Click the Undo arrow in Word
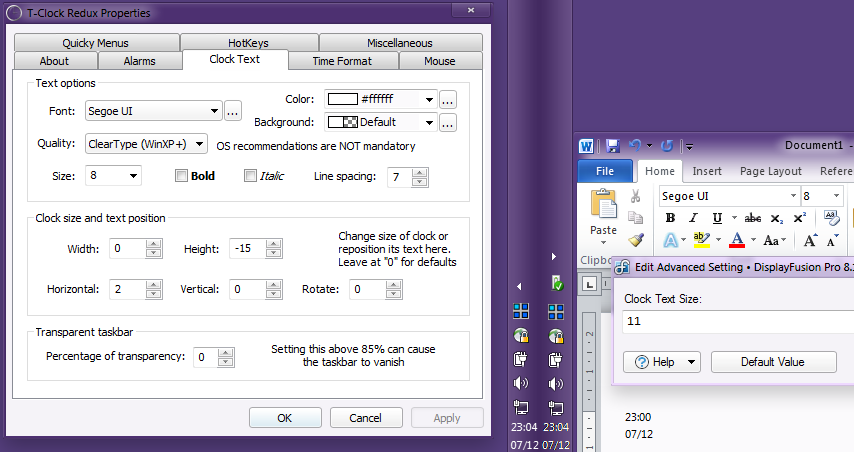The height and width of the screenshot is (452, 854). pos(636,146)
